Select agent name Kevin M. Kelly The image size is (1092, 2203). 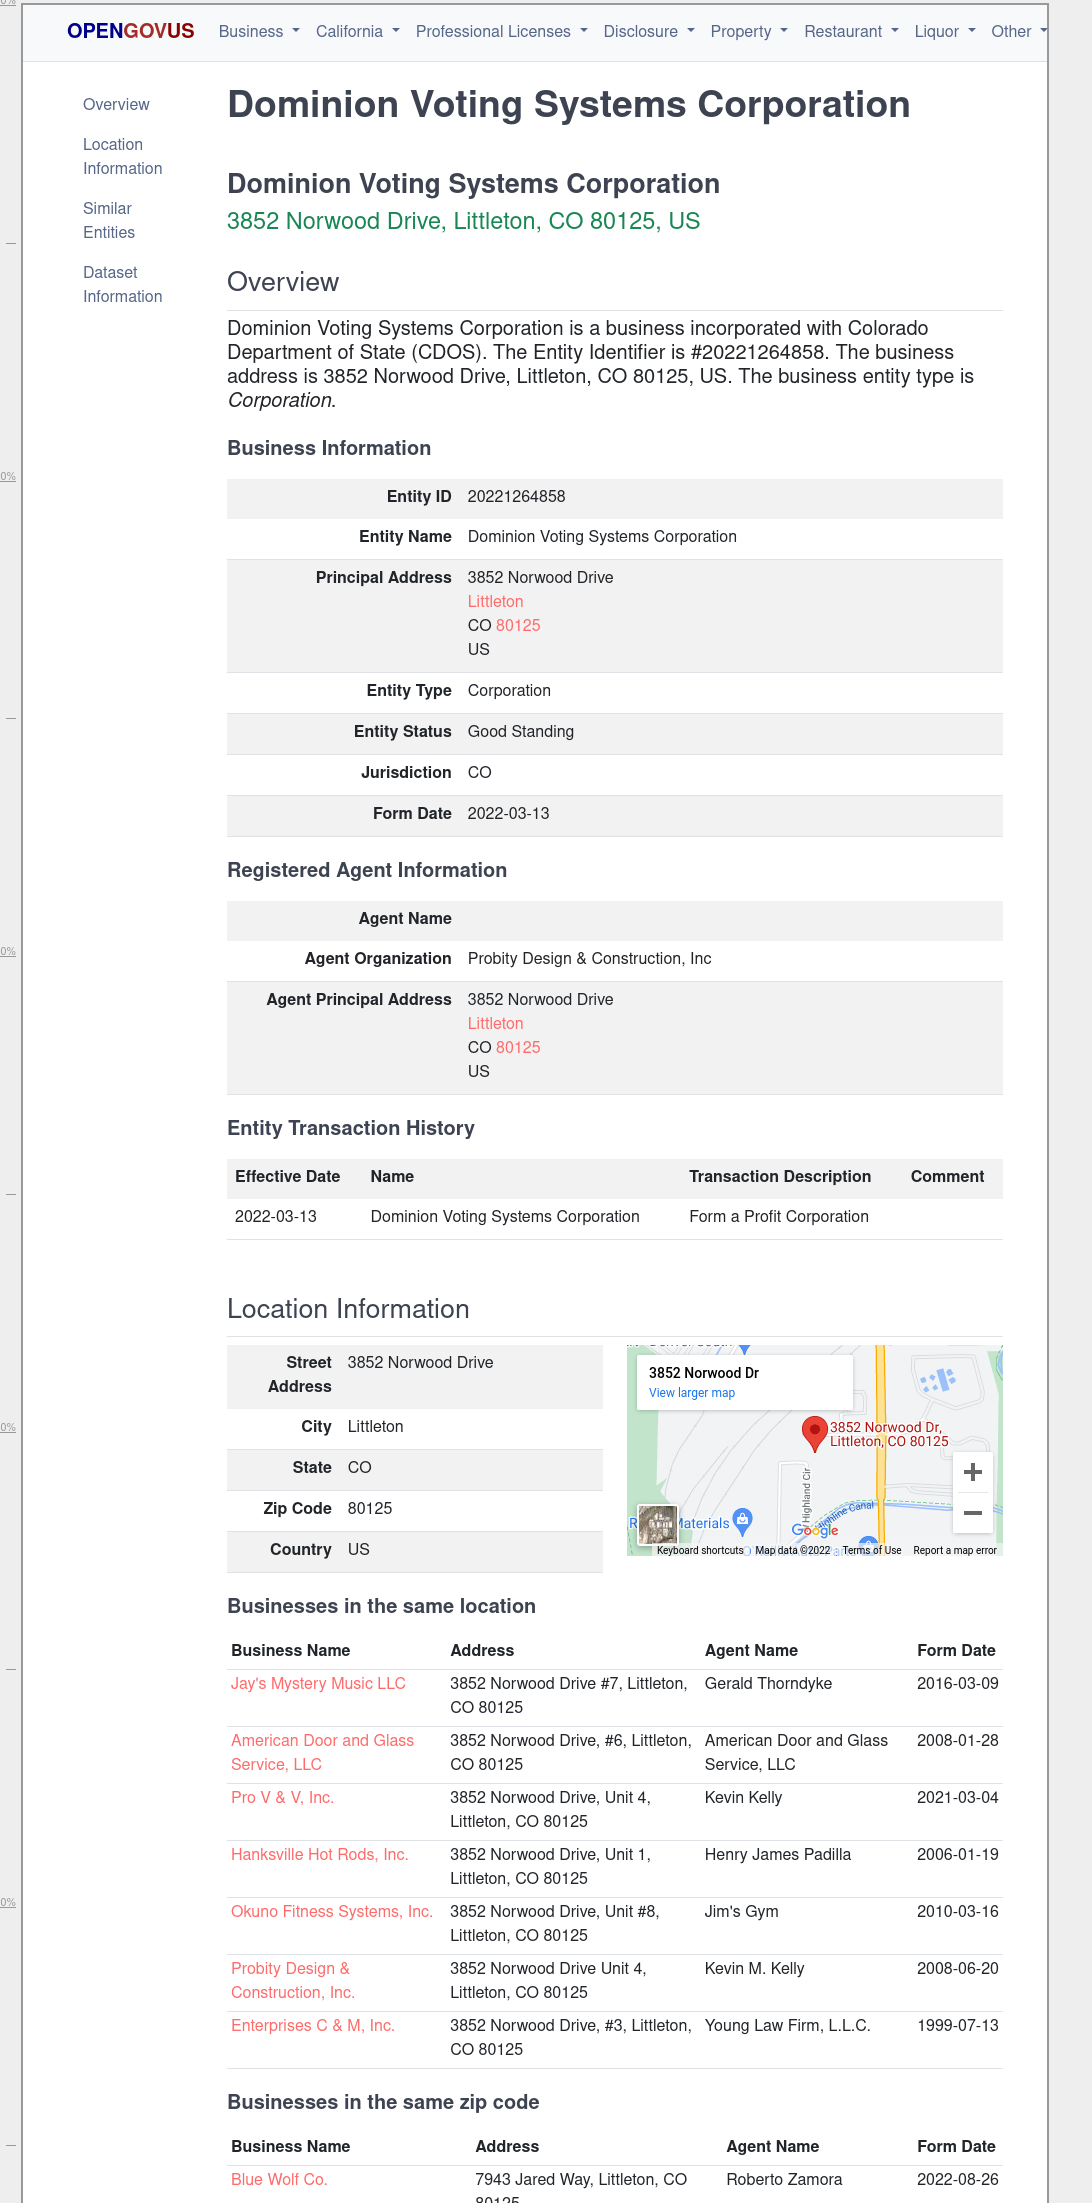click(755, 1969)
